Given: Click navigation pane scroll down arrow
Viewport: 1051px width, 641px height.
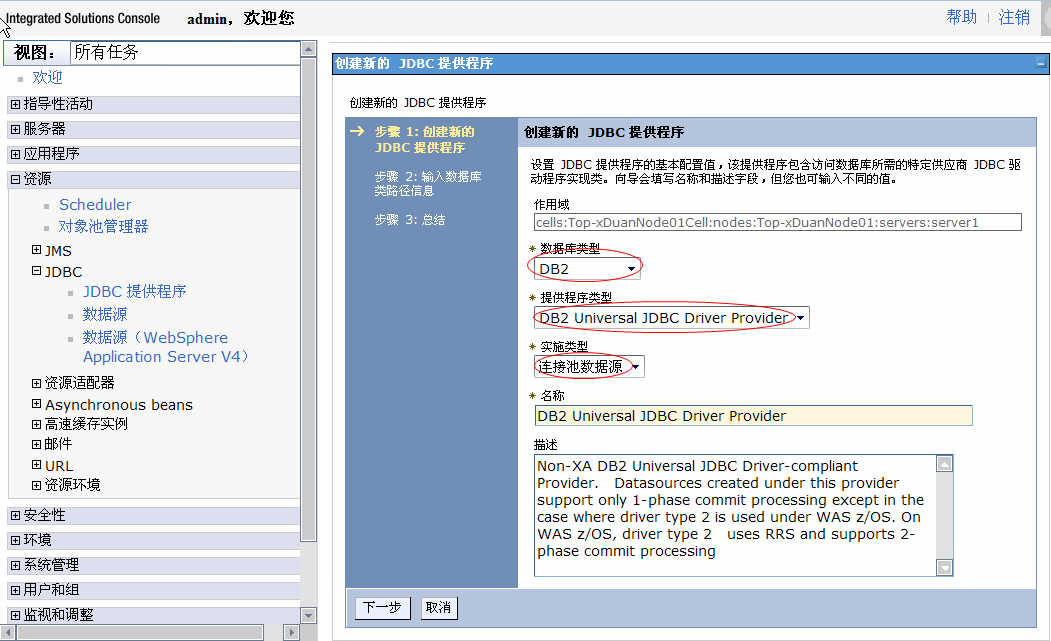Looking at the screenshot, I should 308,615.
